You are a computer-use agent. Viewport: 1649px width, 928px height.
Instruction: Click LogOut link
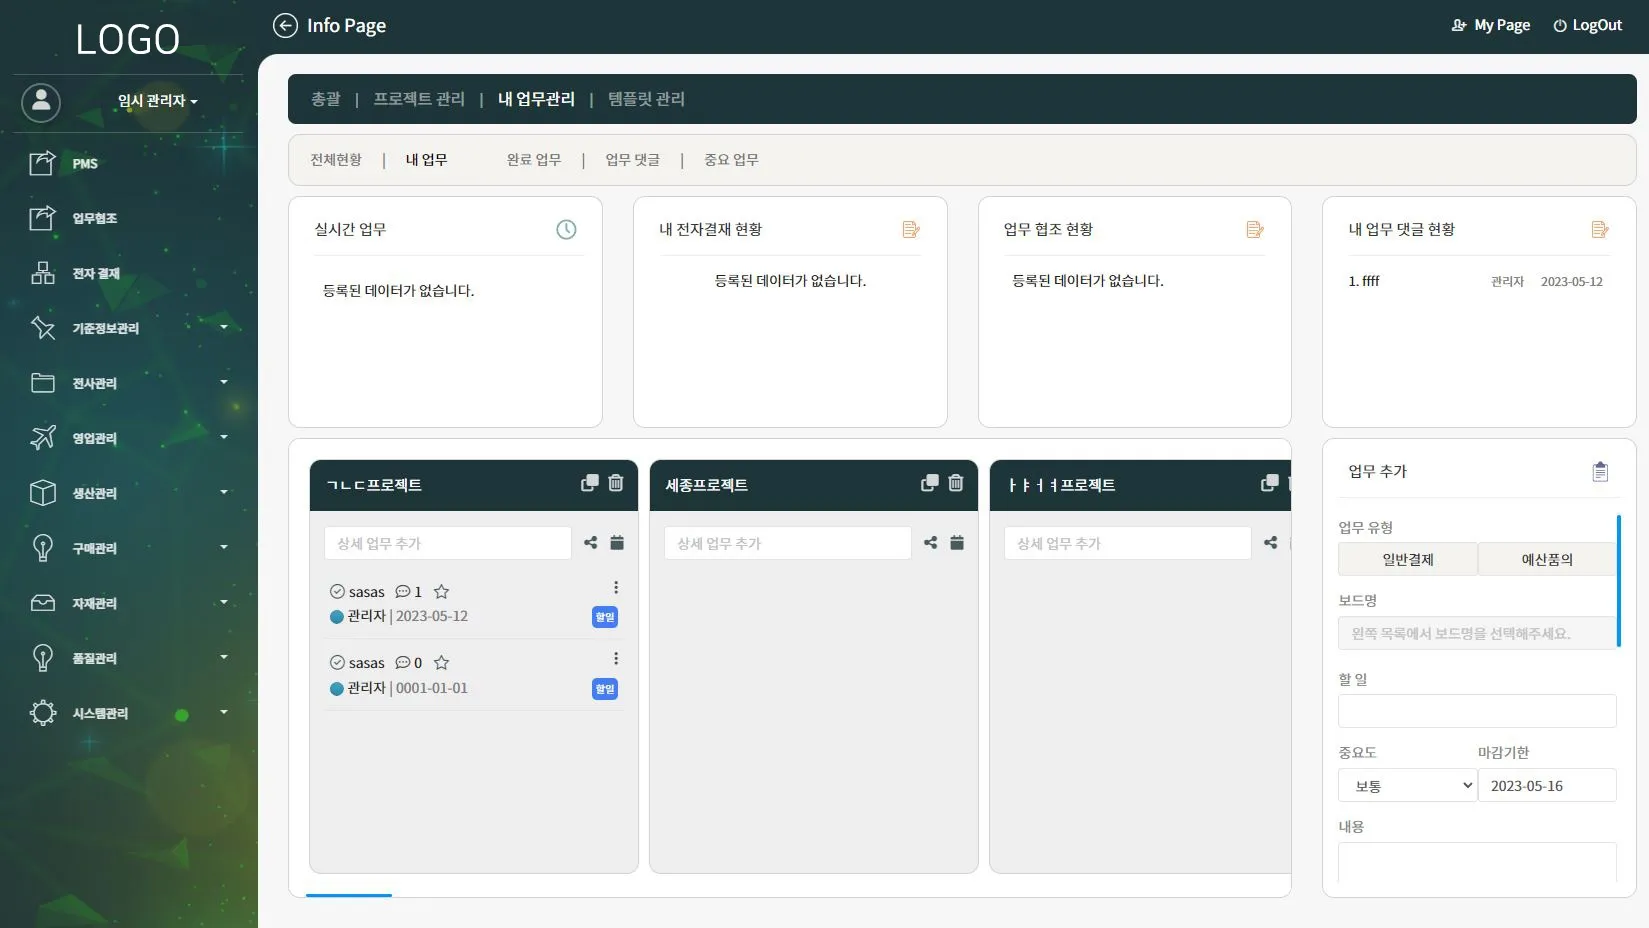point(1587,25)
